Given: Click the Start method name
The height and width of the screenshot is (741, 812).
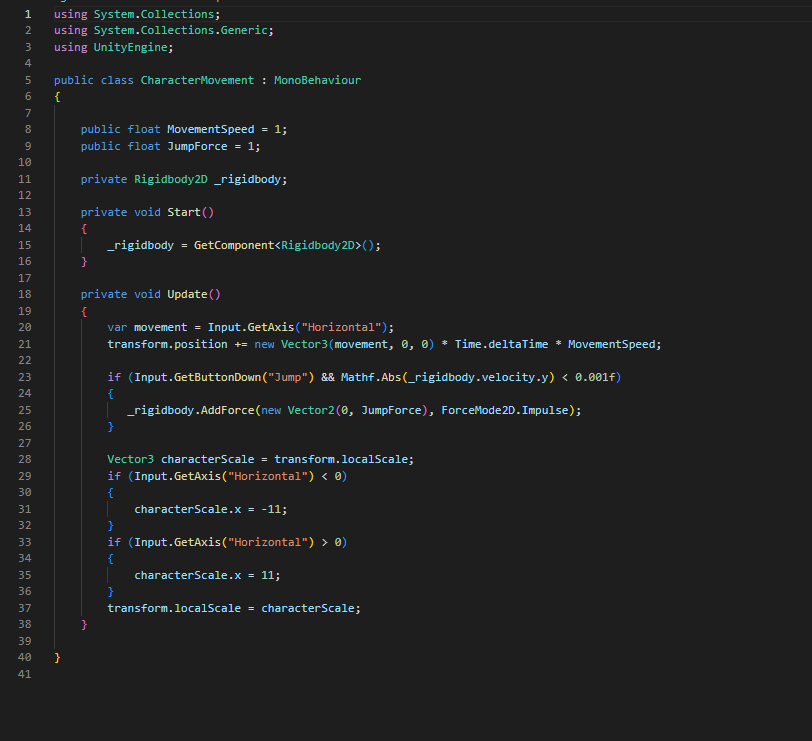Looking at the screenshot, I should click(184, 212).
